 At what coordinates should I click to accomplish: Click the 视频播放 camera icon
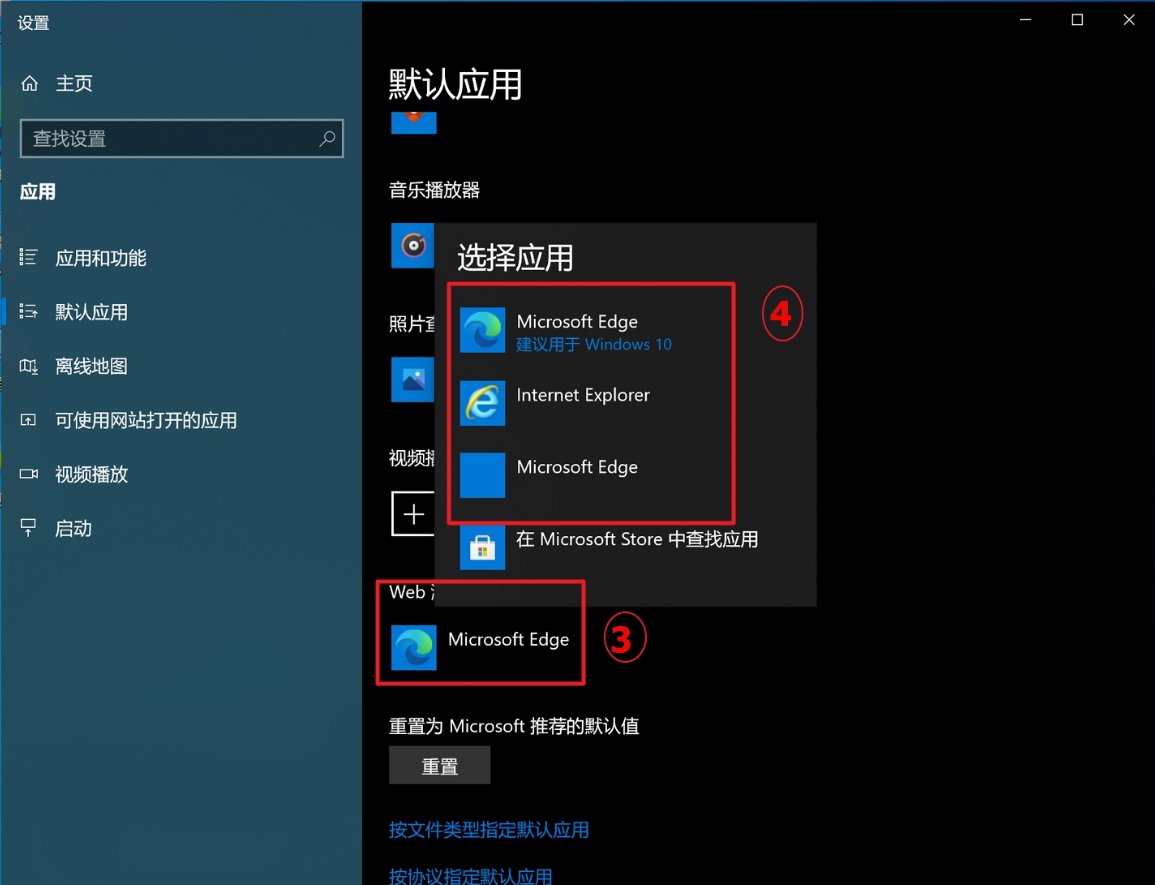(x=29, y=474)
